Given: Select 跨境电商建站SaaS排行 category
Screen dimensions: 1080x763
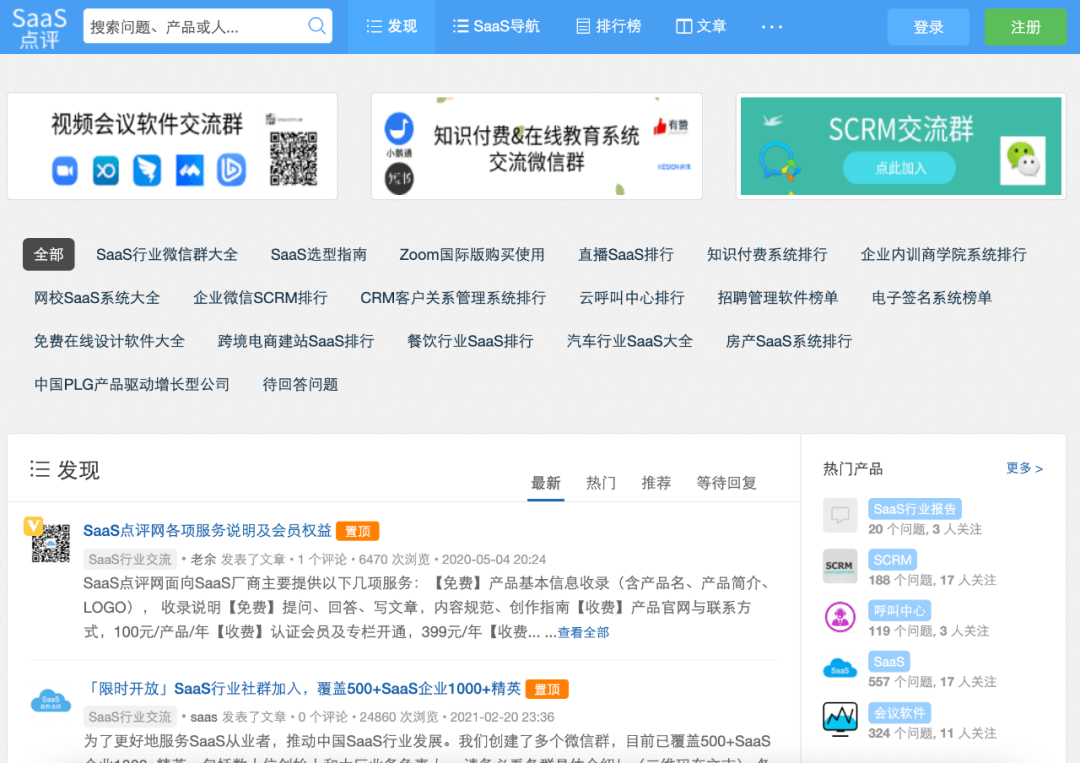Looking at the screenshot, I should click(295, 342).
